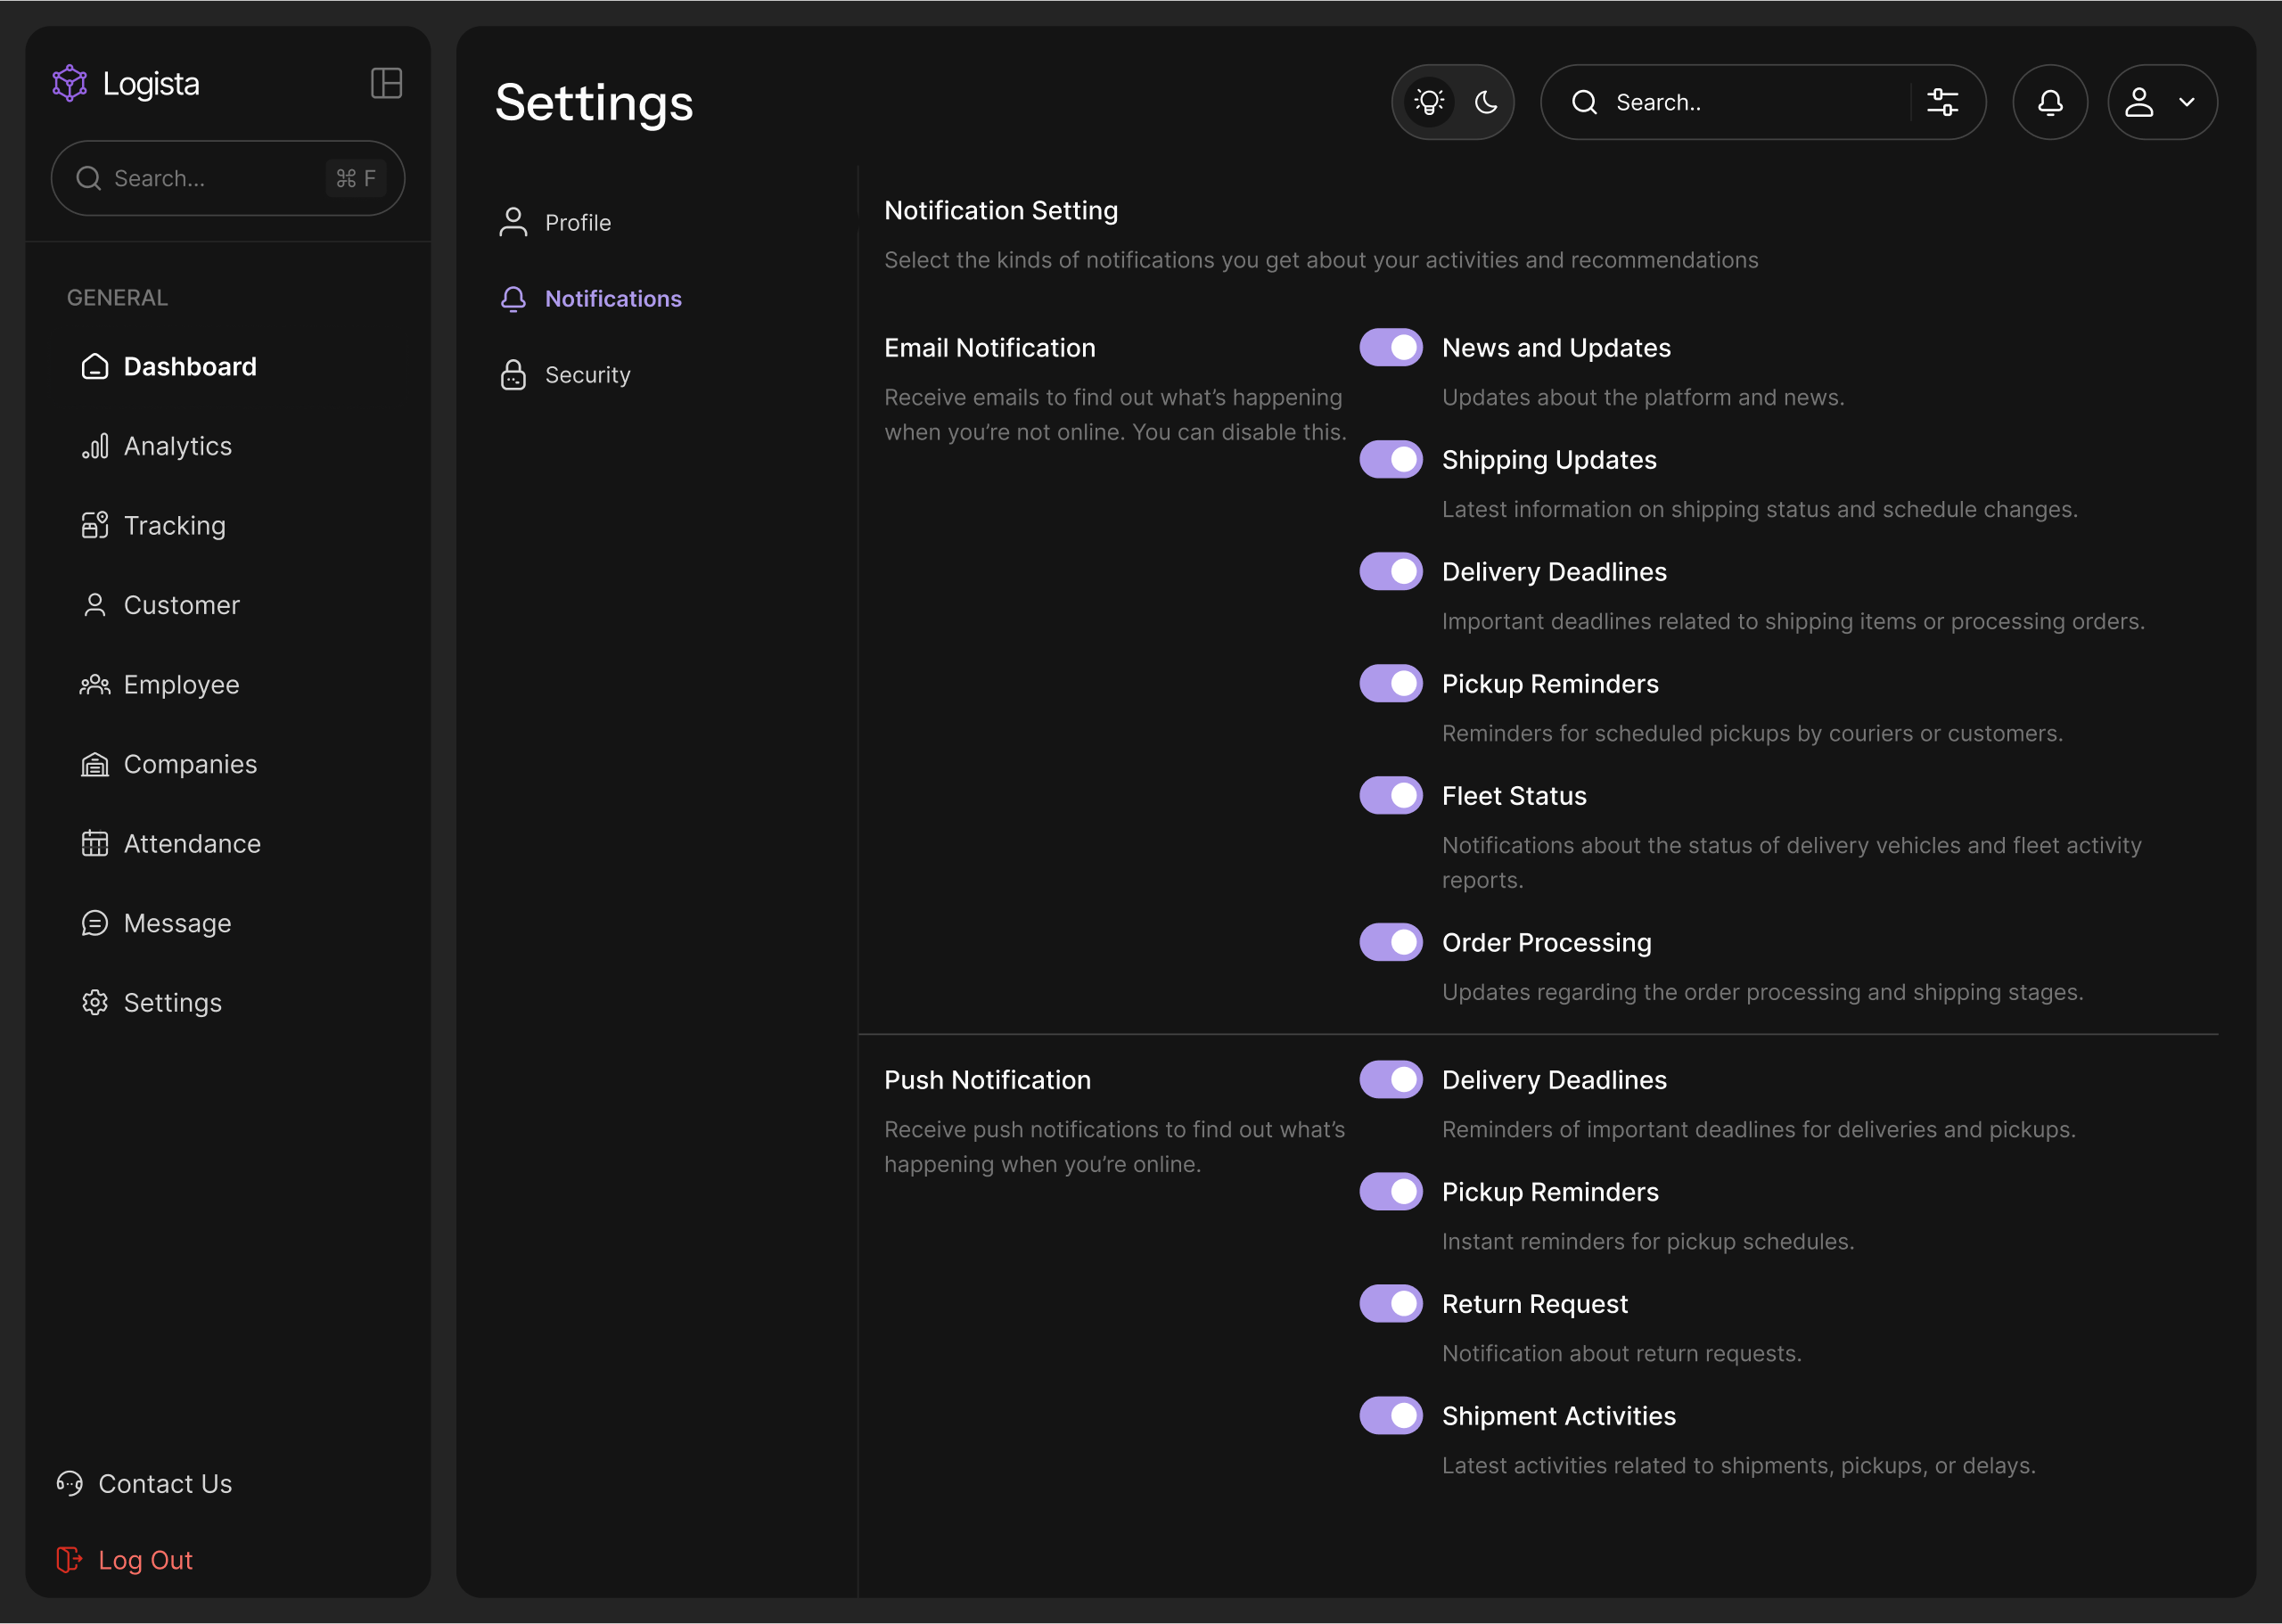This screenshot has width=2282, height=1624.
Task: Toggle Shipping Updates email notification
Action: pos(1391,459)
